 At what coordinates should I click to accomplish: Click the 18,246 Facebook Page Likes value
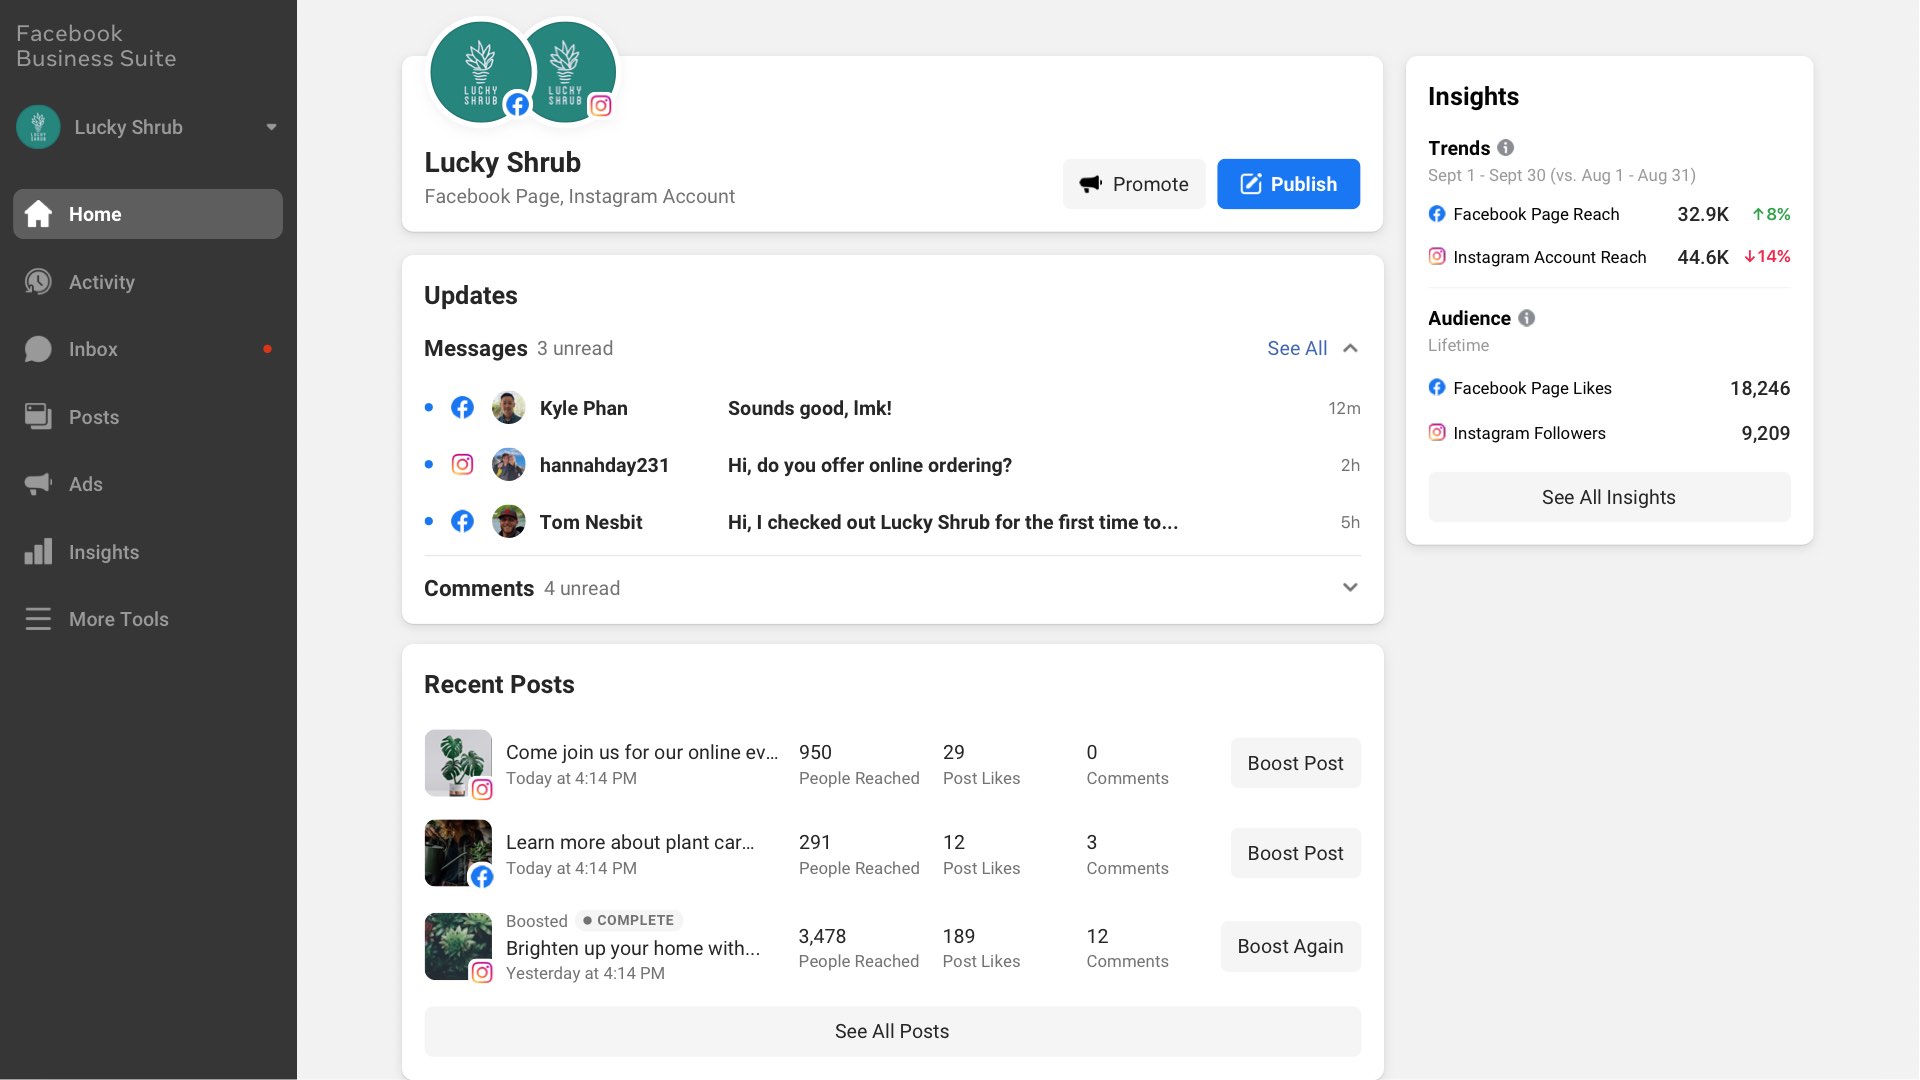coord(1760,388)
